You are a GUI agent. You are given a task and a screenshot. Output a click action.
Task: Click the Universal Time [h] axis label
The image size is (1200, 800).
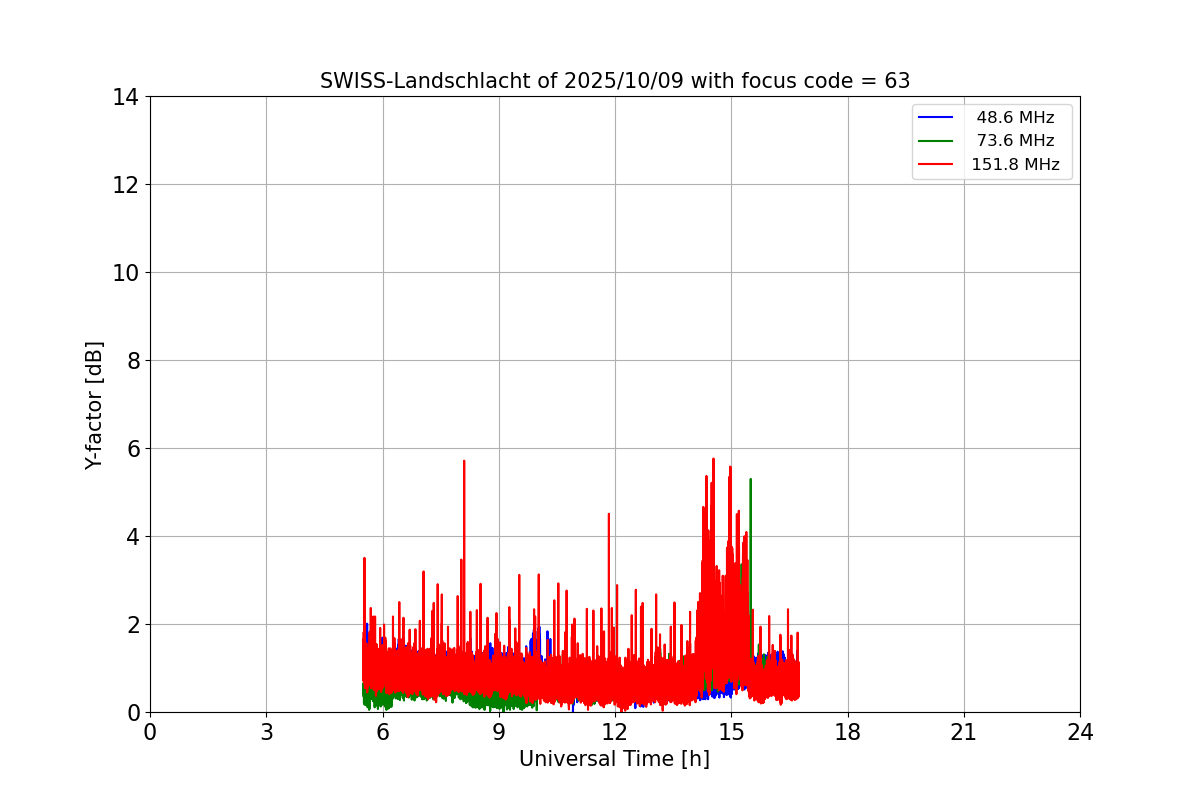[614, 759]
